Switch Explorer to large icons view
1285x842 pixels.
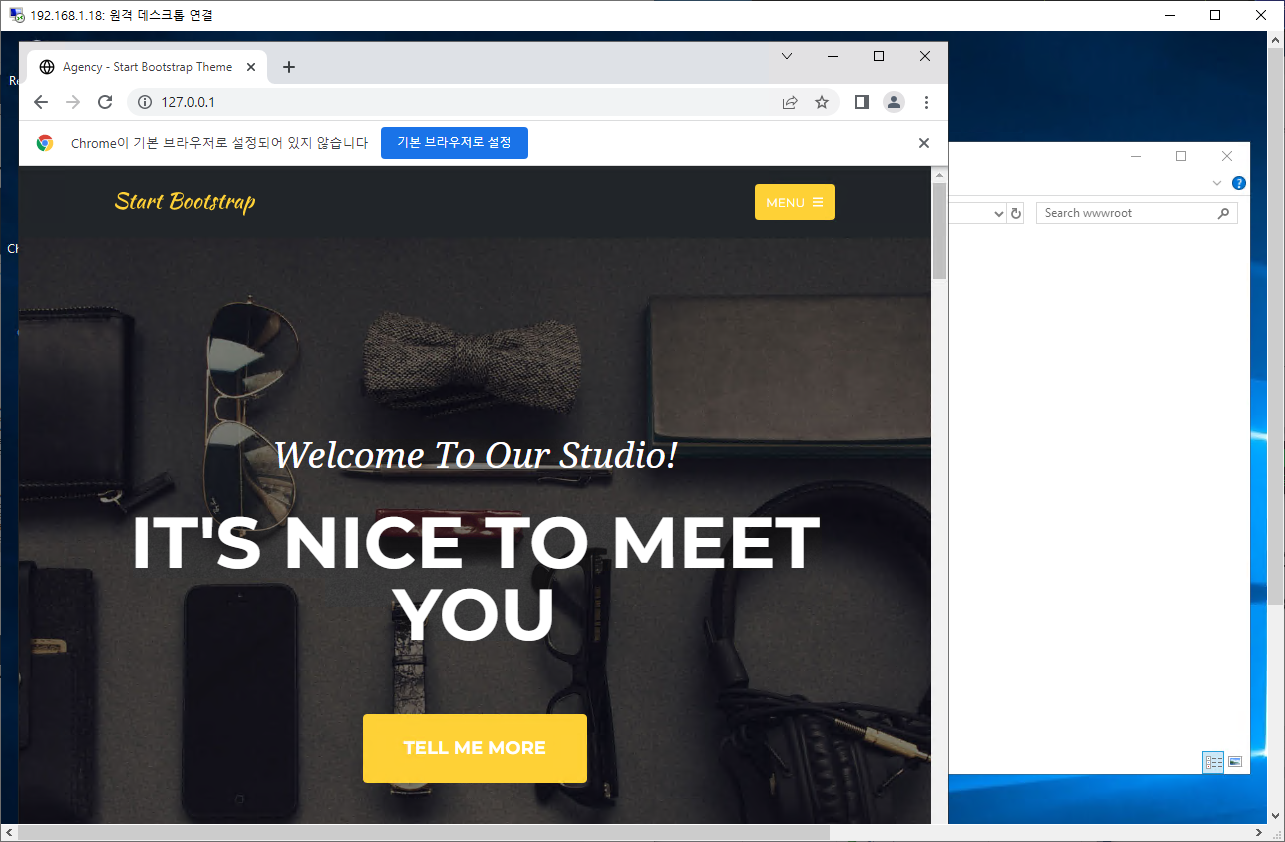coord(1235,762)
